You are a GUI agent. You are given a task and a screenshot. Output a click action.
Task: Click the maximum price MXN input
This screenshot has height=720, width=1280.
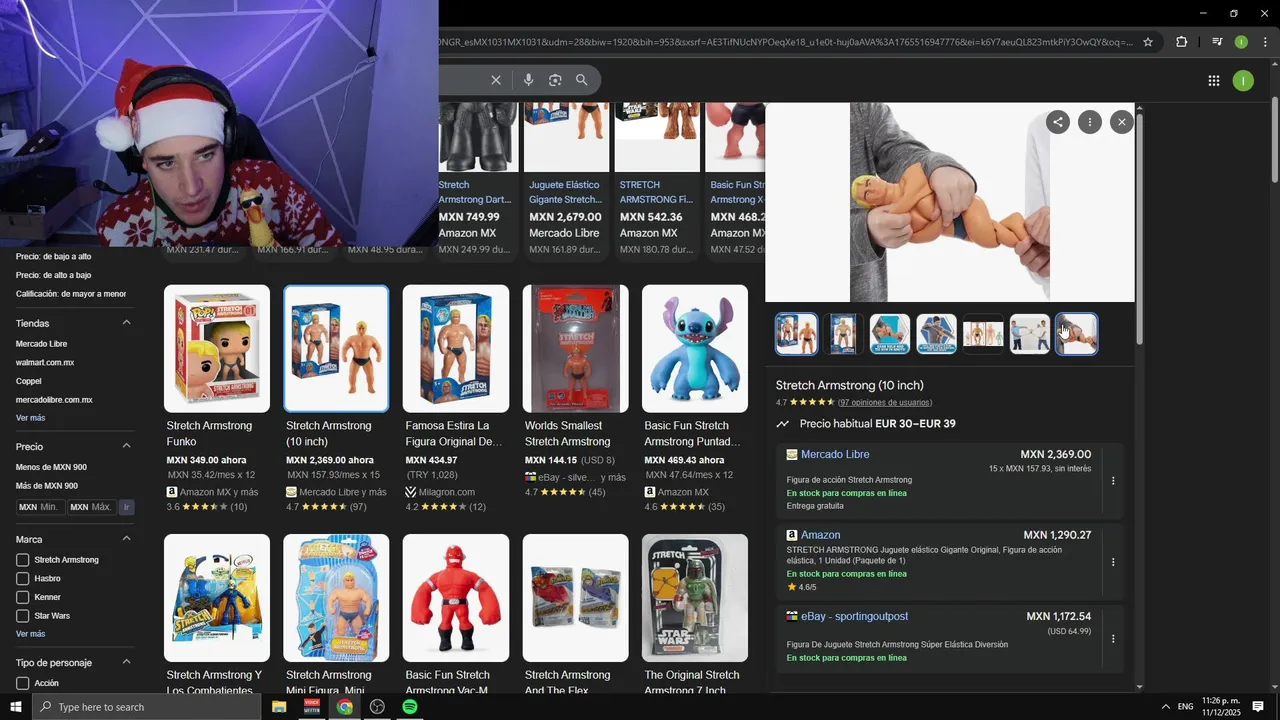91,507
